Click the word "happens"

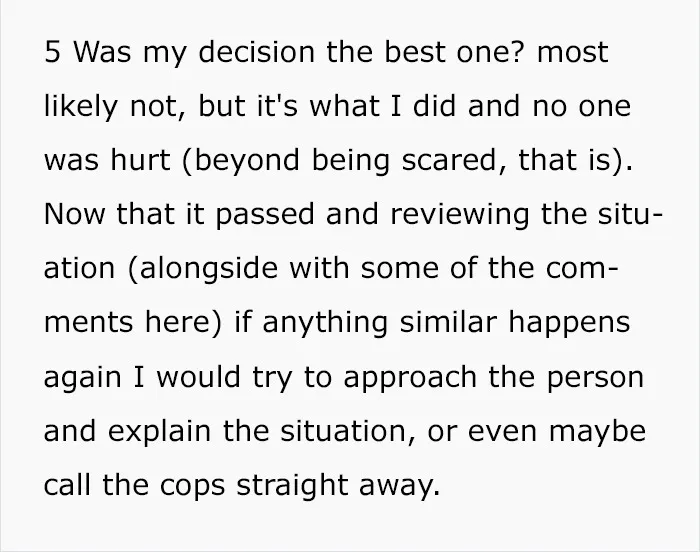569,323
